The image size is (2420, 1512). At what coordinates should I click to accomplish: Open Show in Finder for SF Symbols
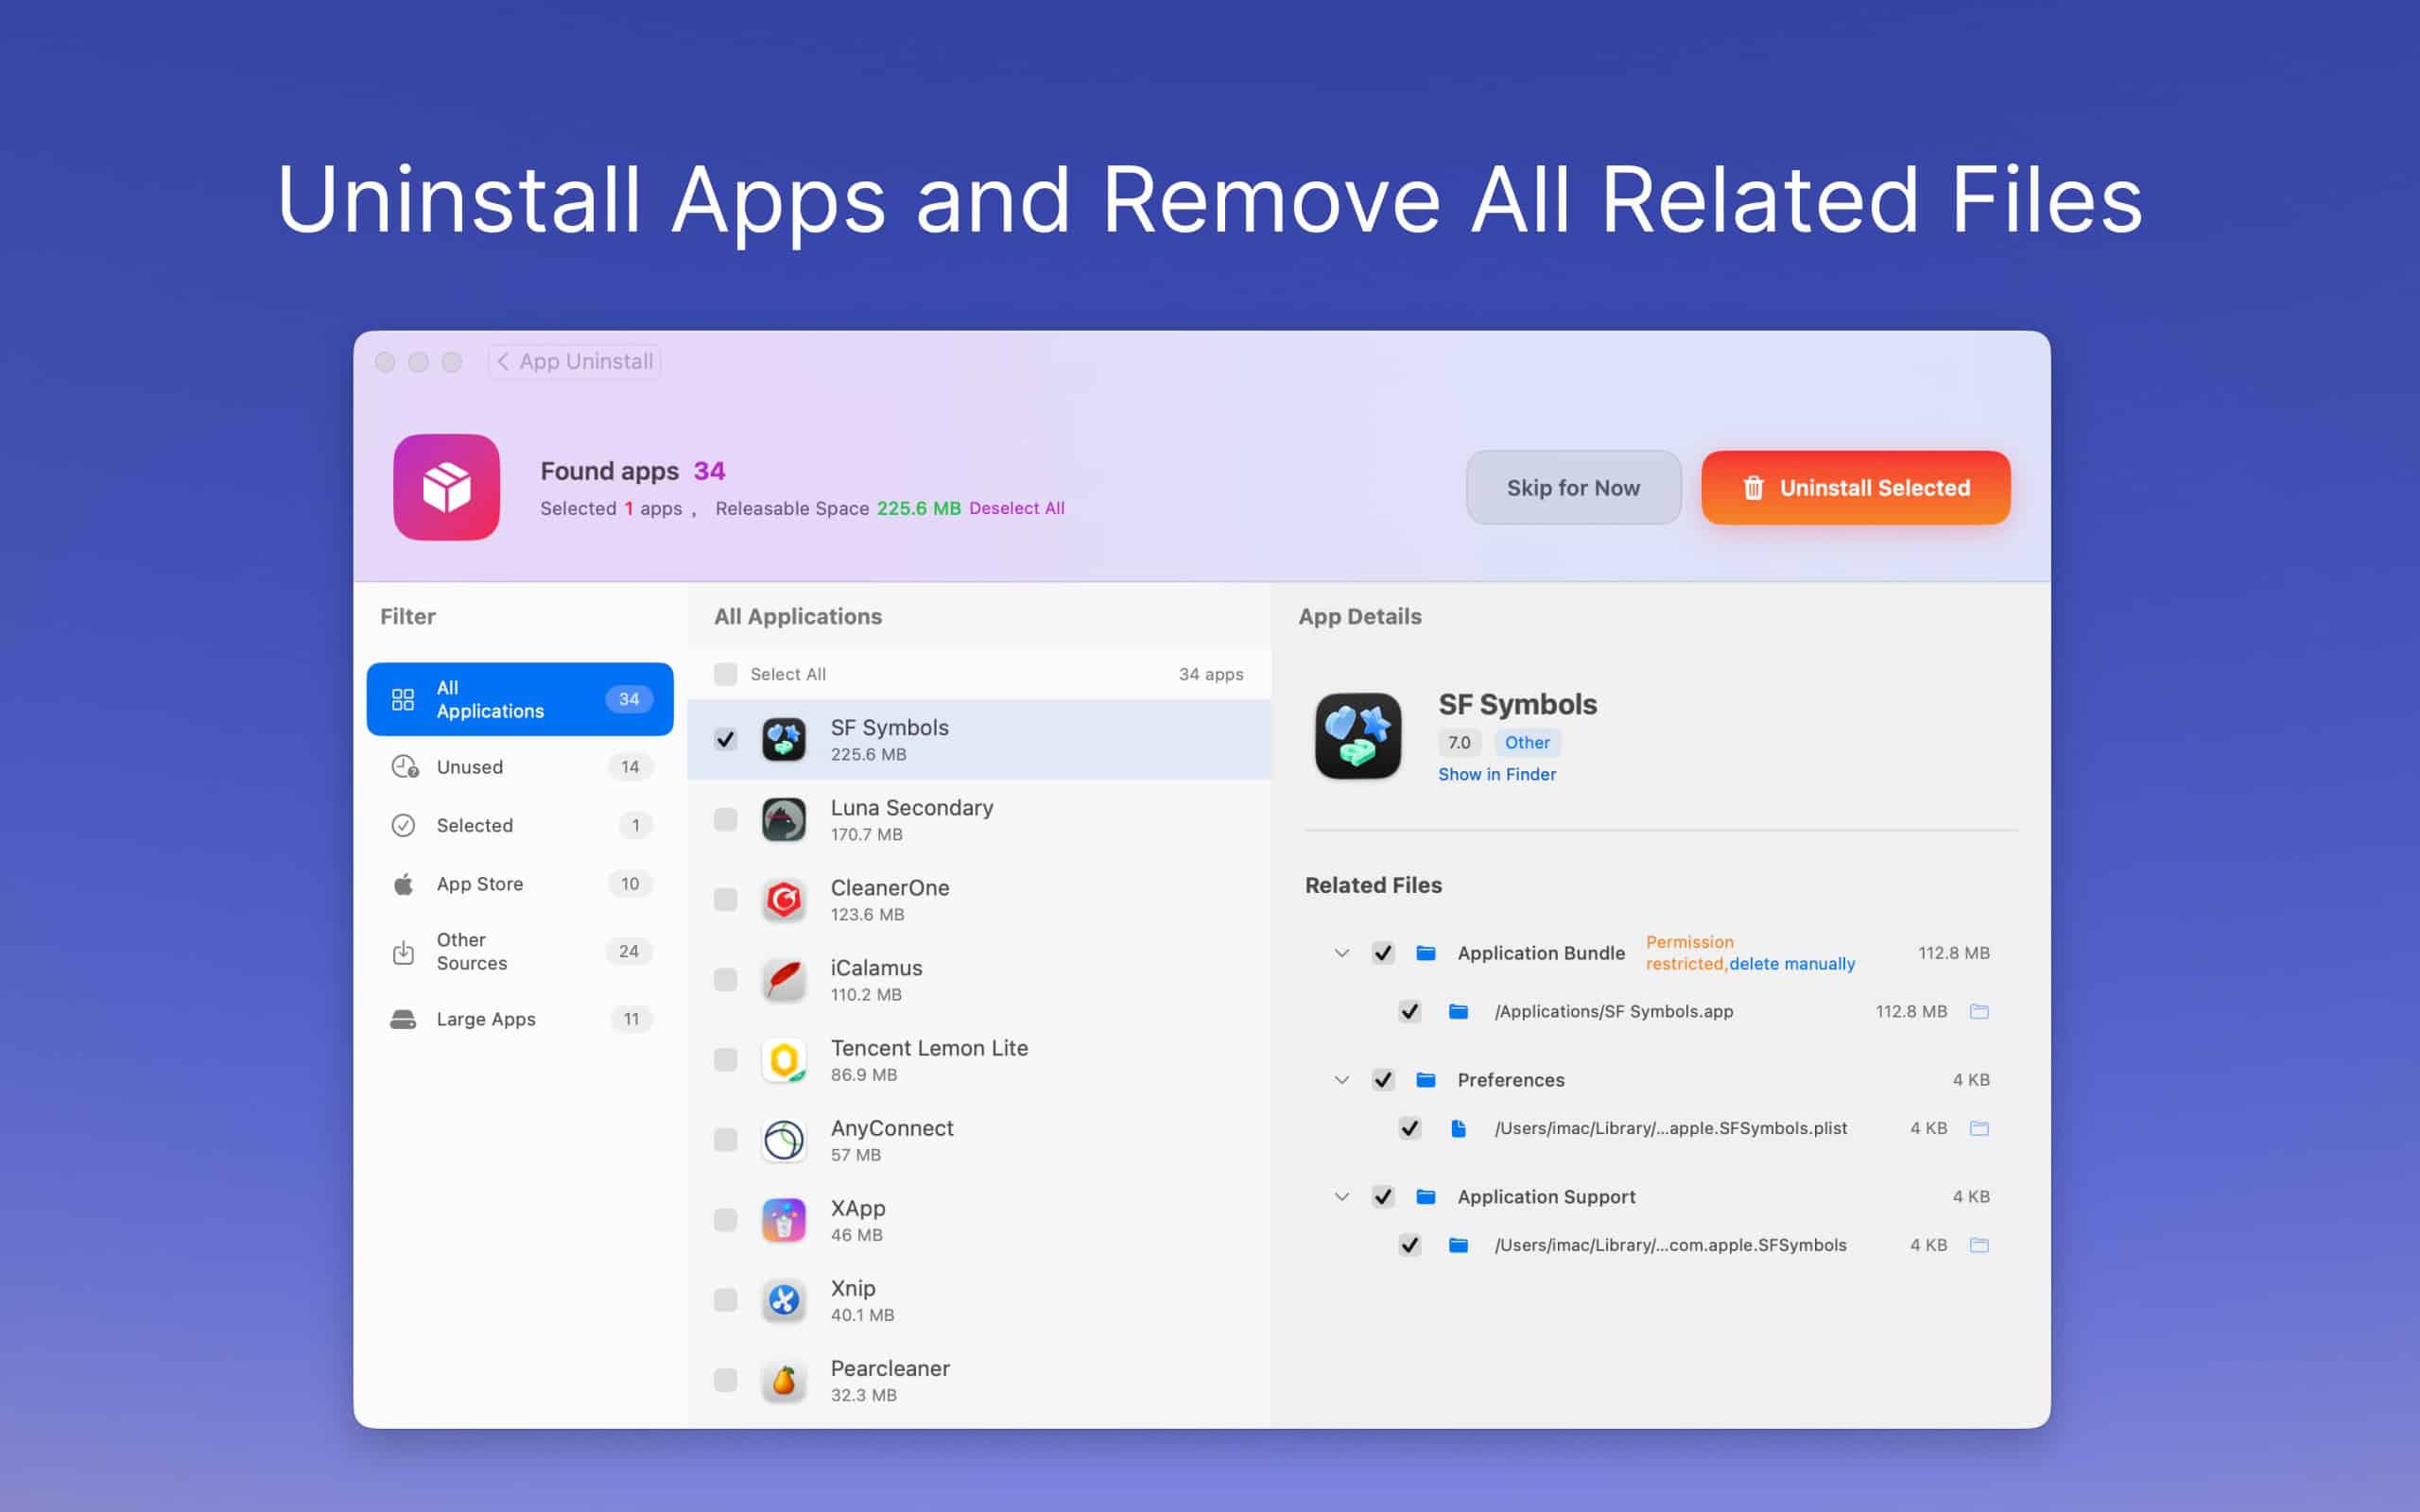pos(1497,773)
